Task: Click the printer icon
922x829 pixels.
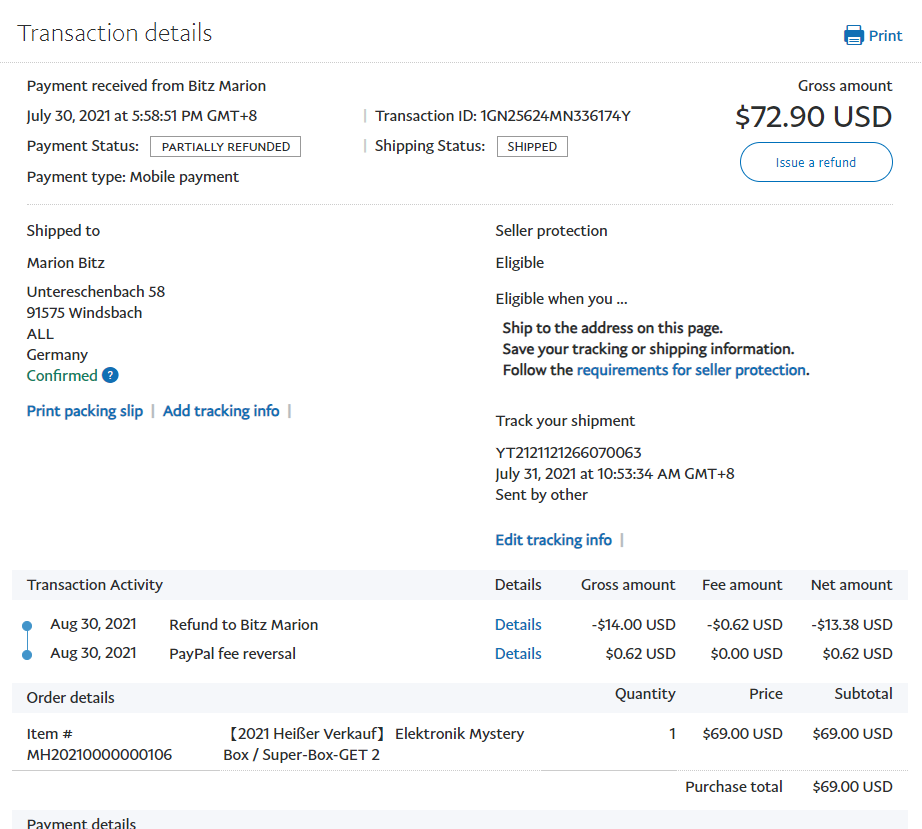Action: (x=853, y=36)
